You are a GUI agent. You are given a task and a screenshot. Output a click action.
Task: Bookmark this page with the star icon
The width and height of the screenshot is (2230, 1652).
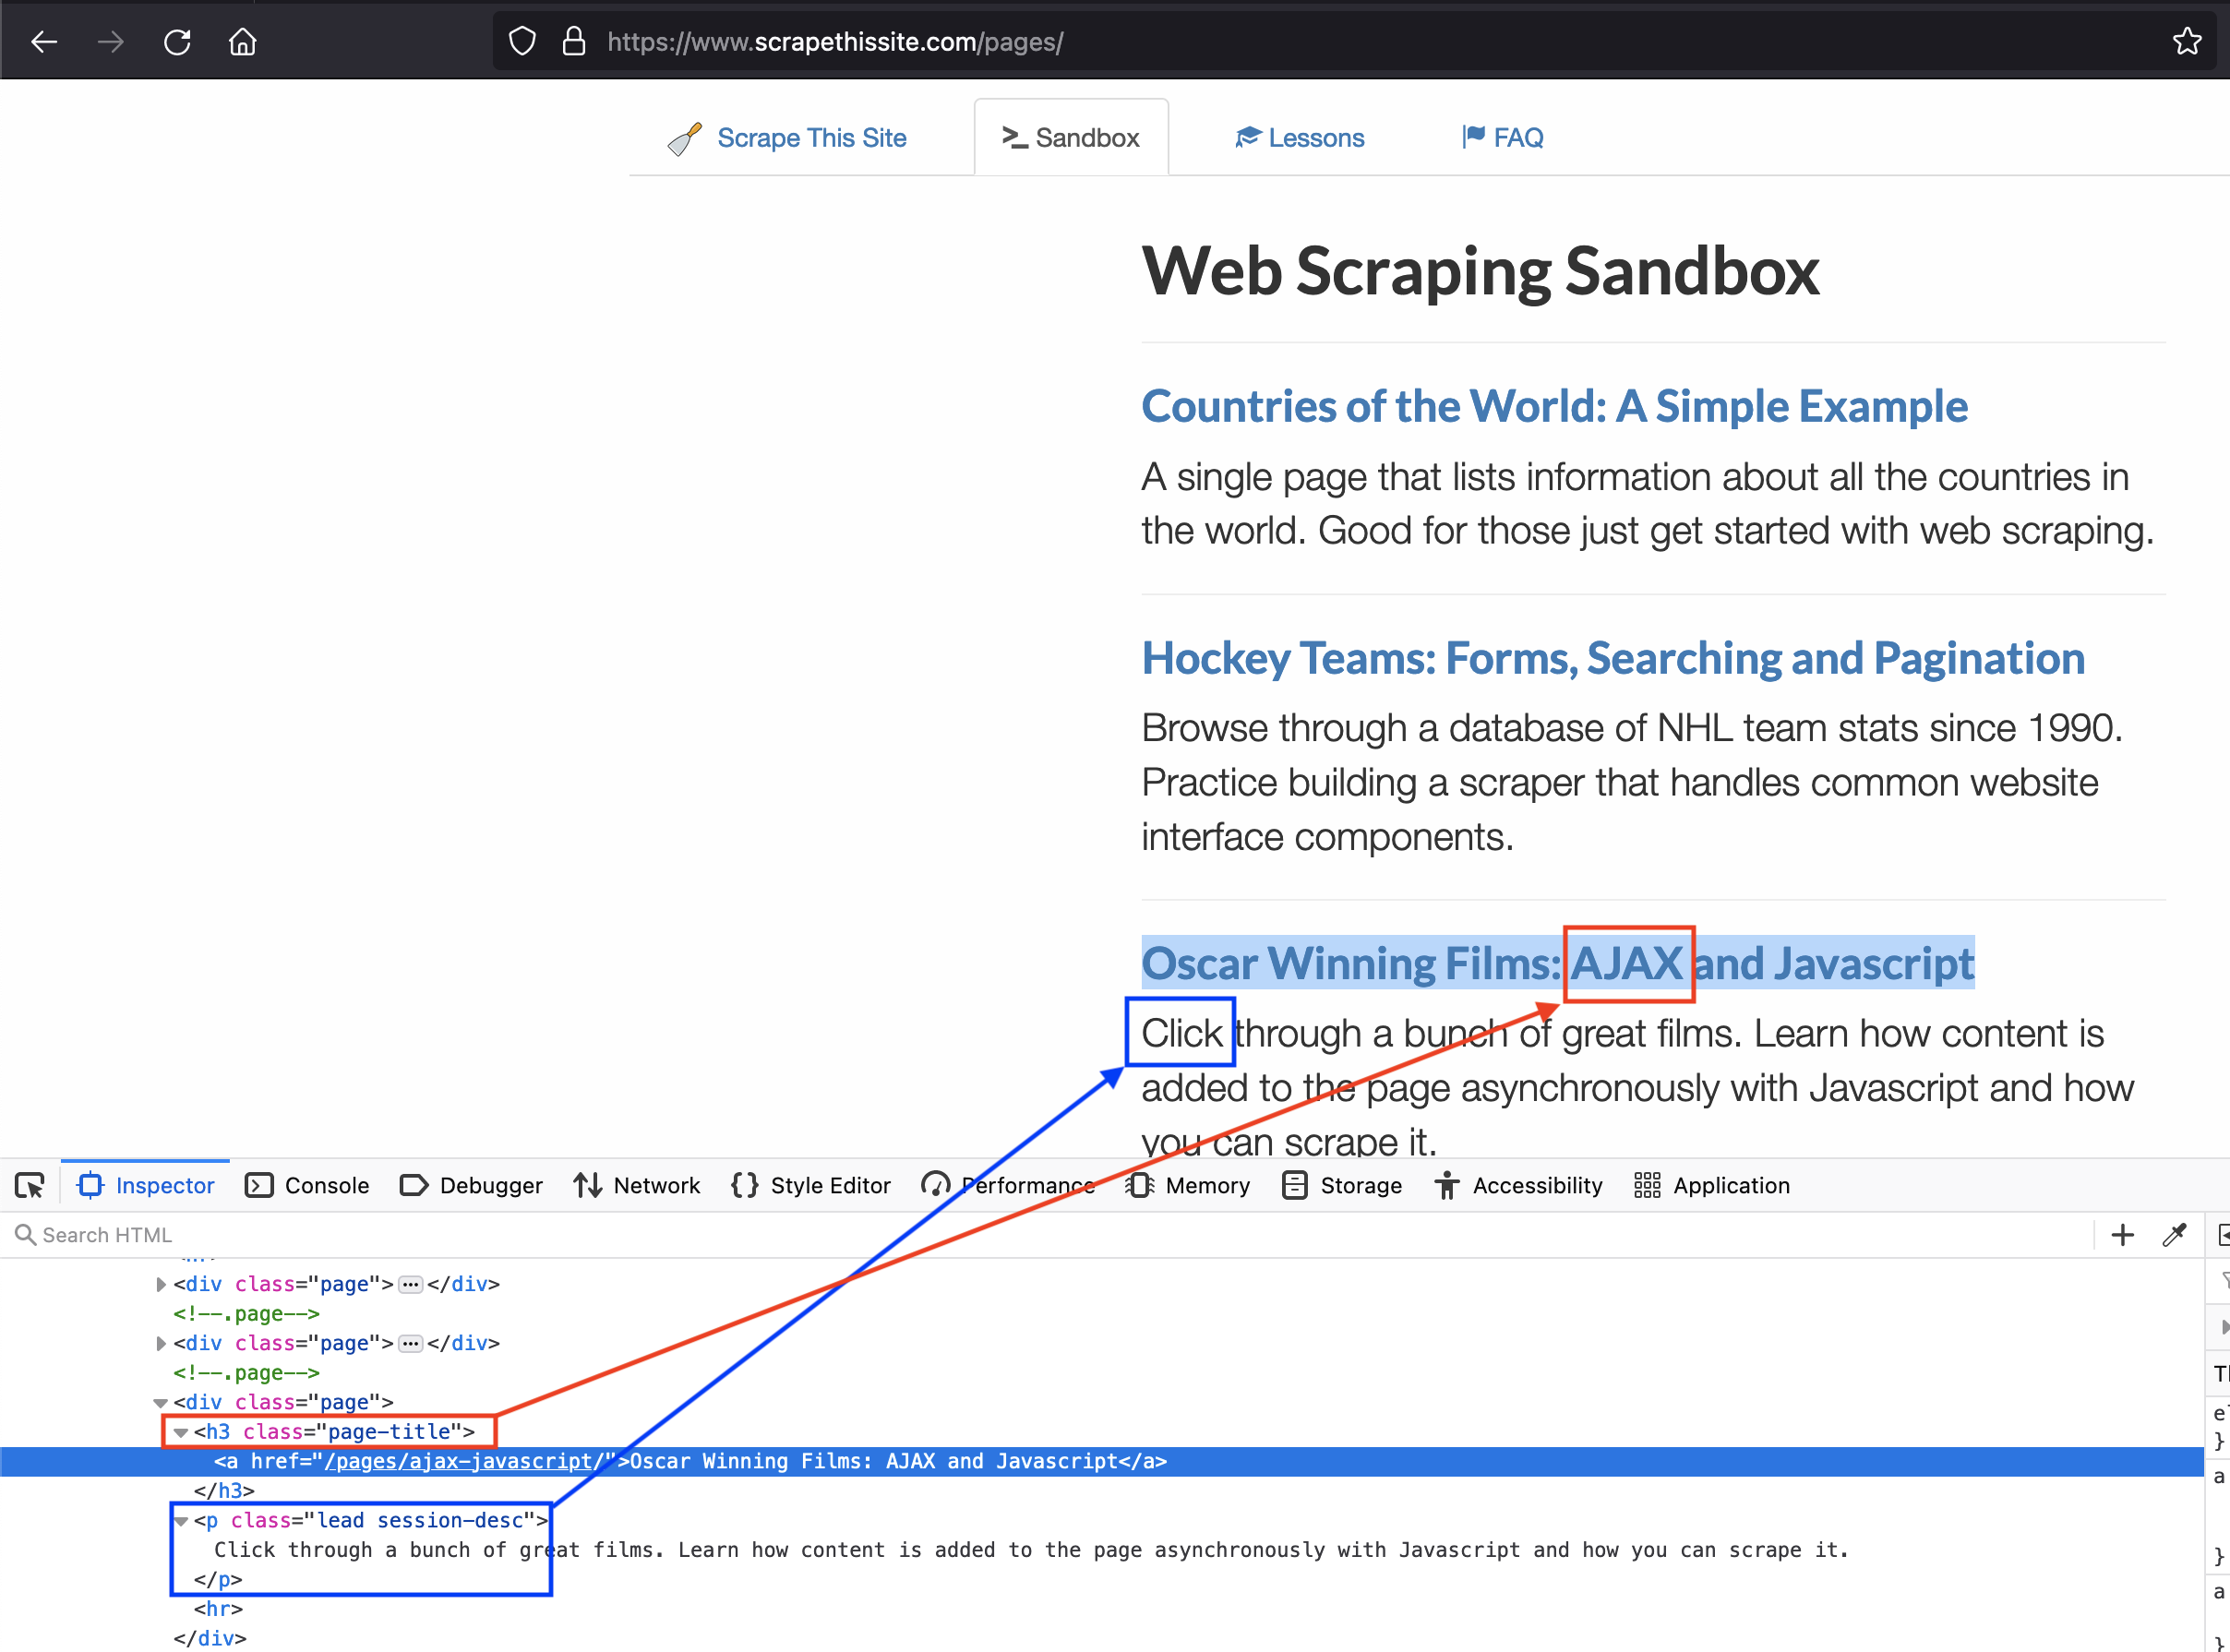point(2187,42)
